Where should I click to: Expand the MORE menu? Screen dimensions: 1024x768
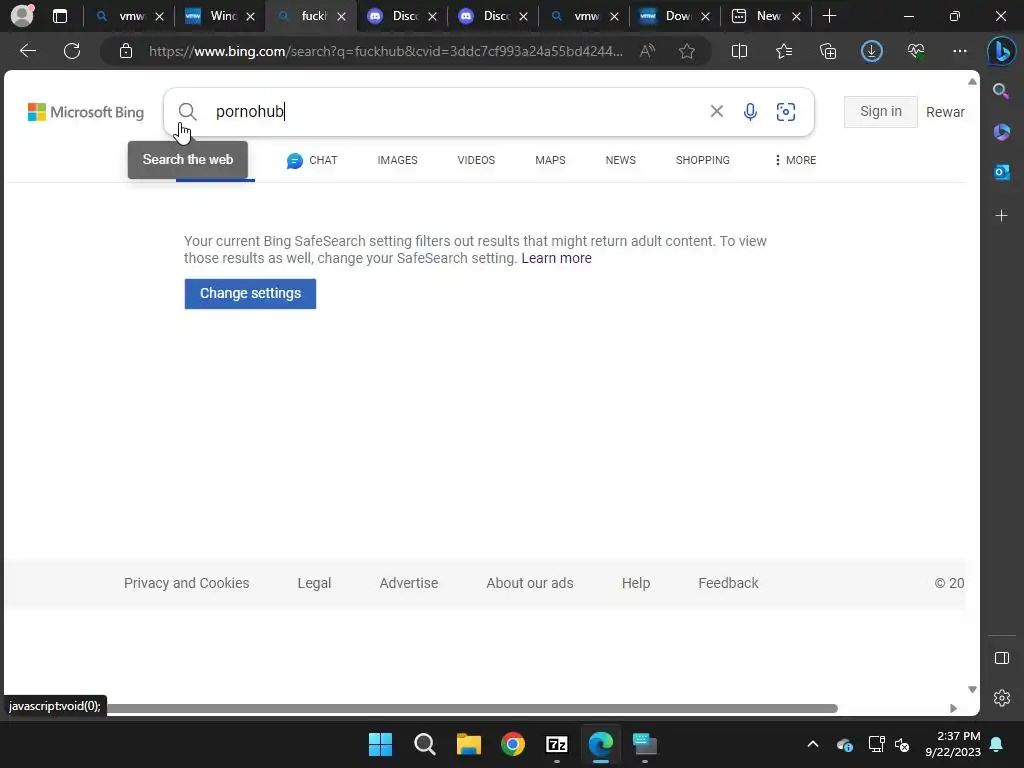click(795, 160)
